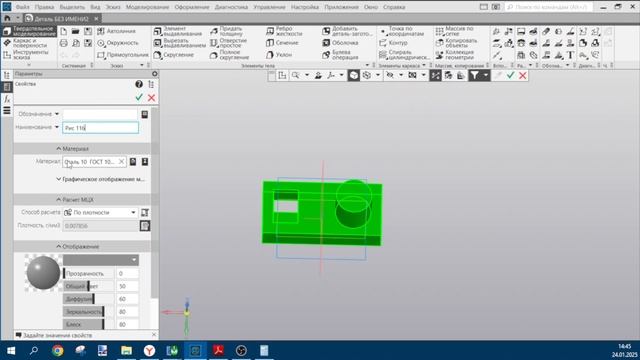
Task: Select Точка по координатам tool
Action: (402, 31)
